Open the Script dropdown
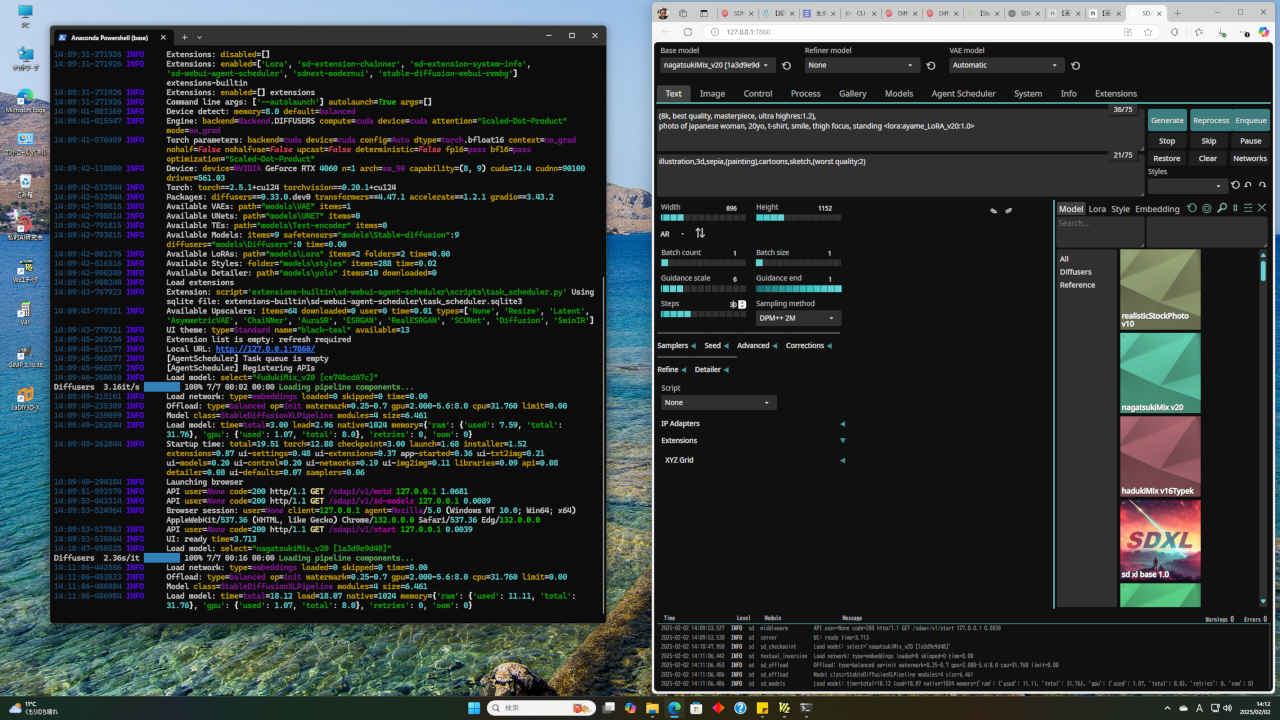 [x=718, y=402]
